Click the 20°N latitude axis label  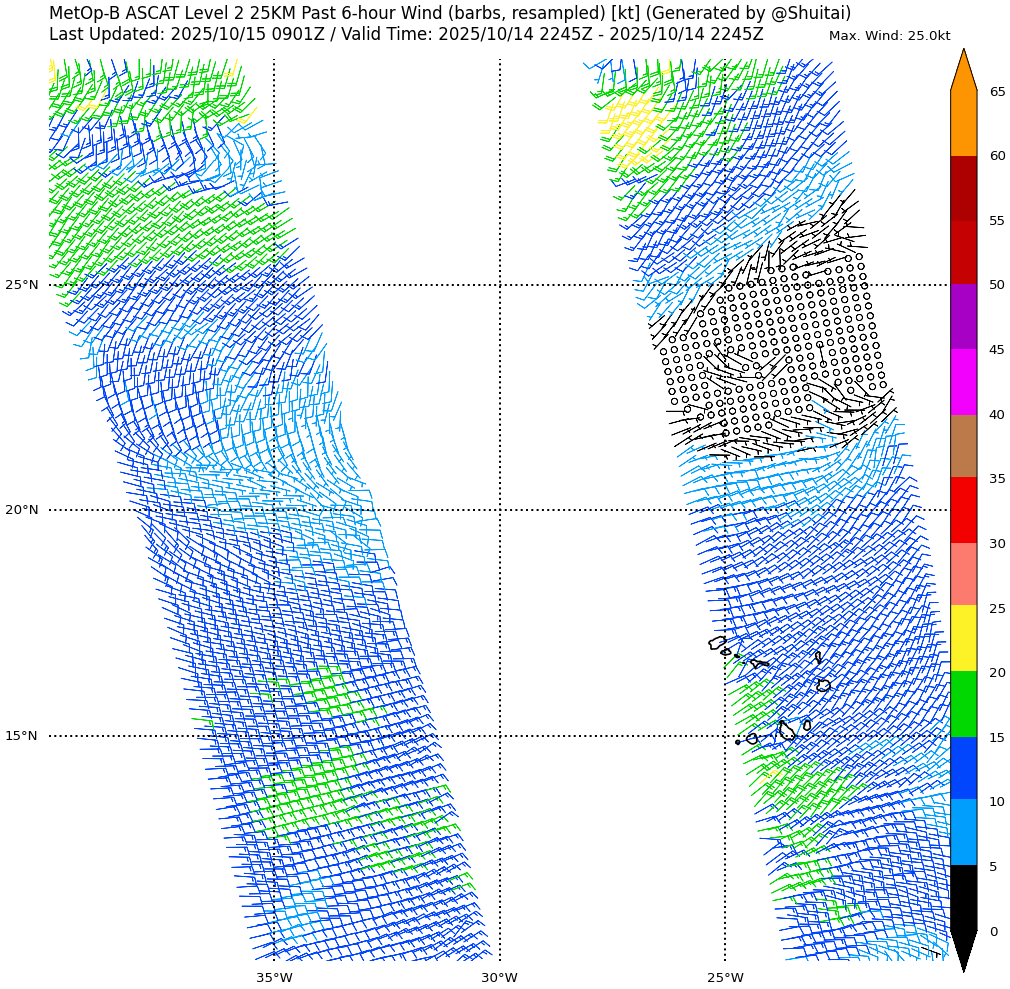pyautogui.click(x=22, y=510)
